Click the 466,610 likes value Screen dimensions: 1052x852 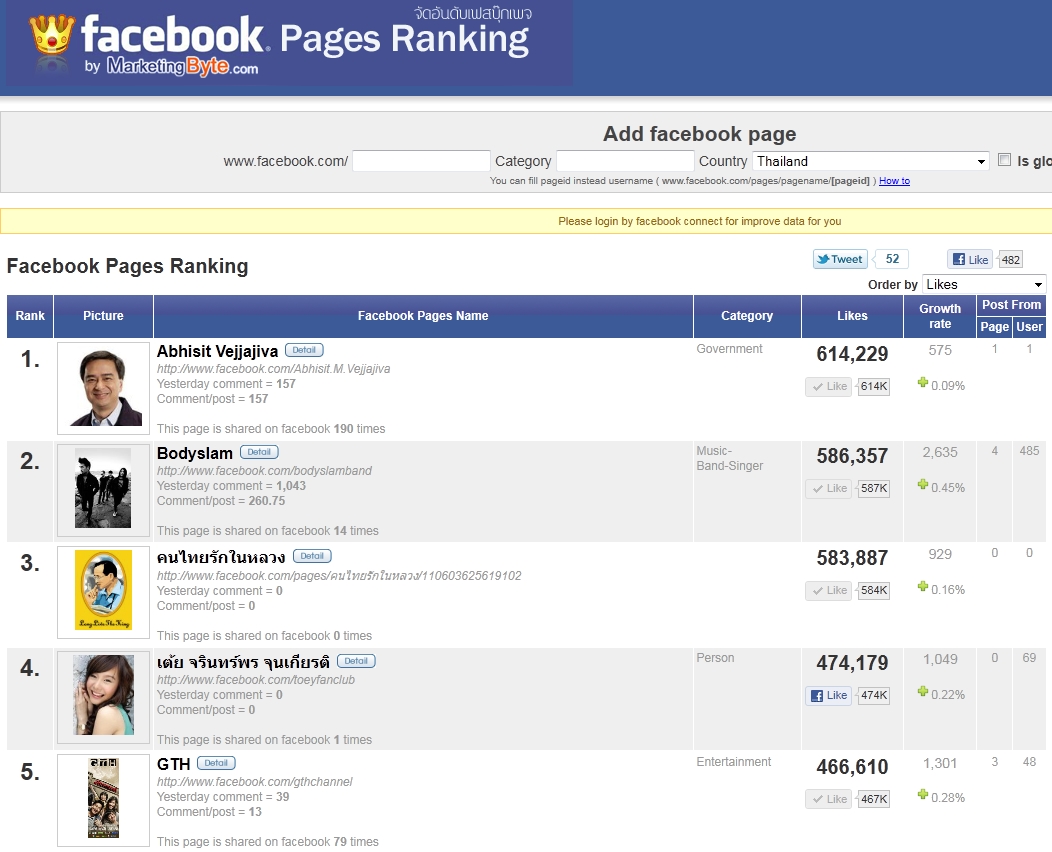pos(852,767)
